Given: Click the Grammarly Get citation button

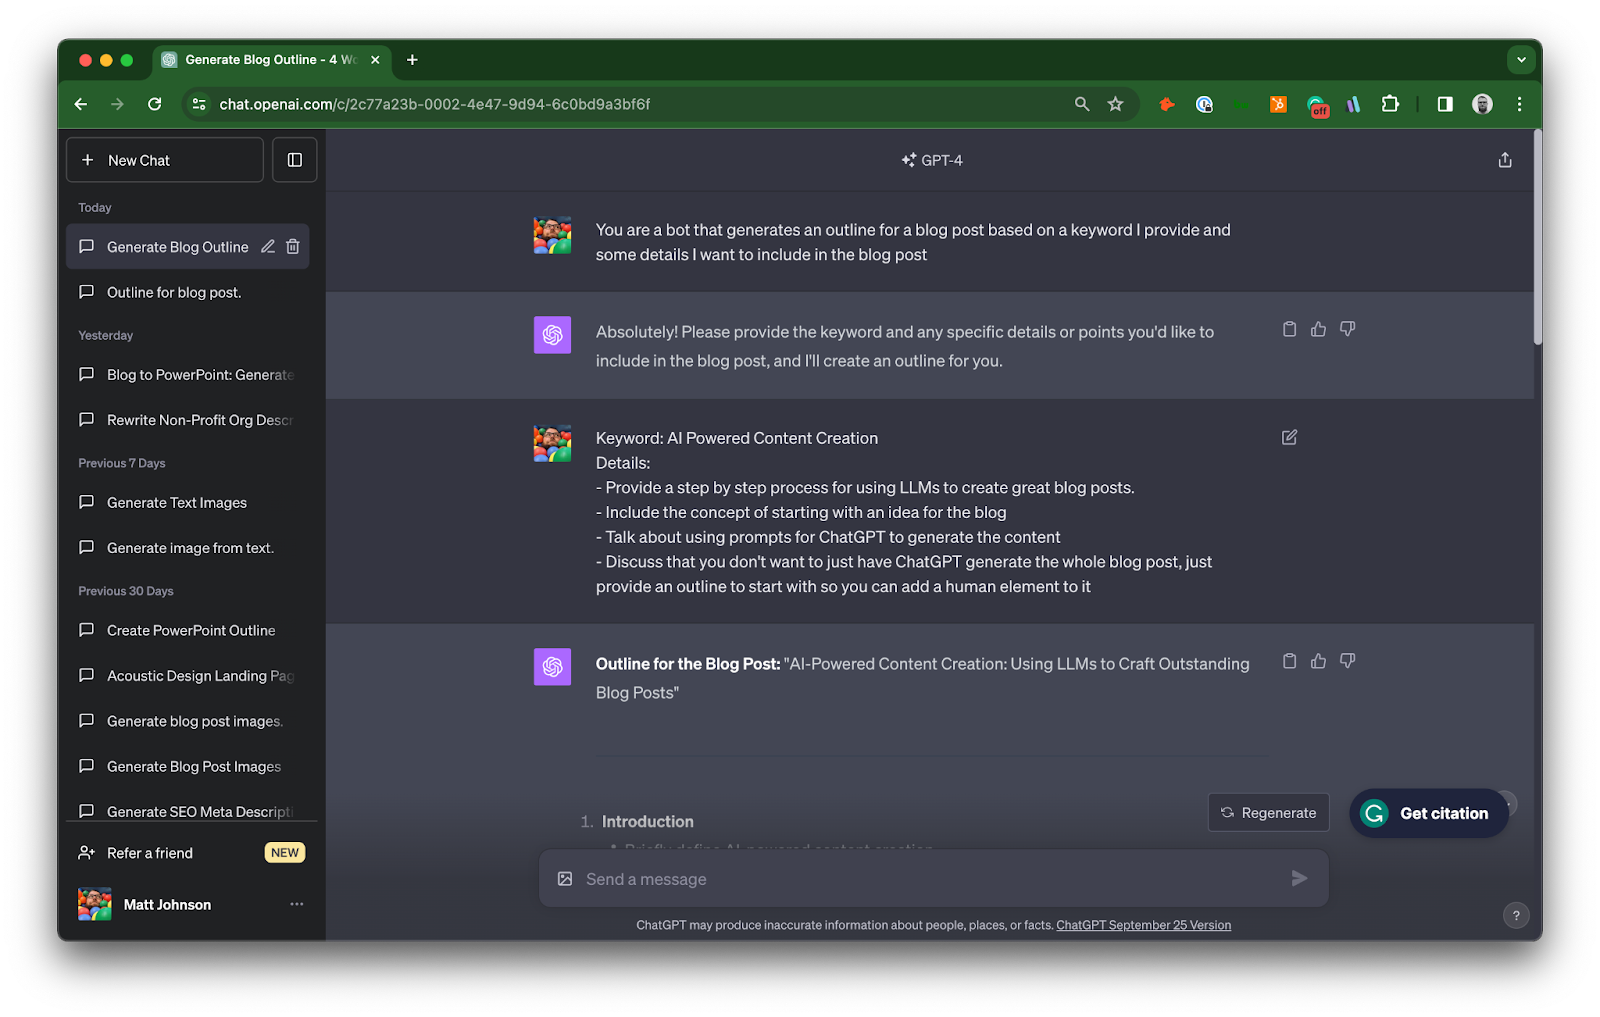Looking at the screenshot, I should 1428,813.
